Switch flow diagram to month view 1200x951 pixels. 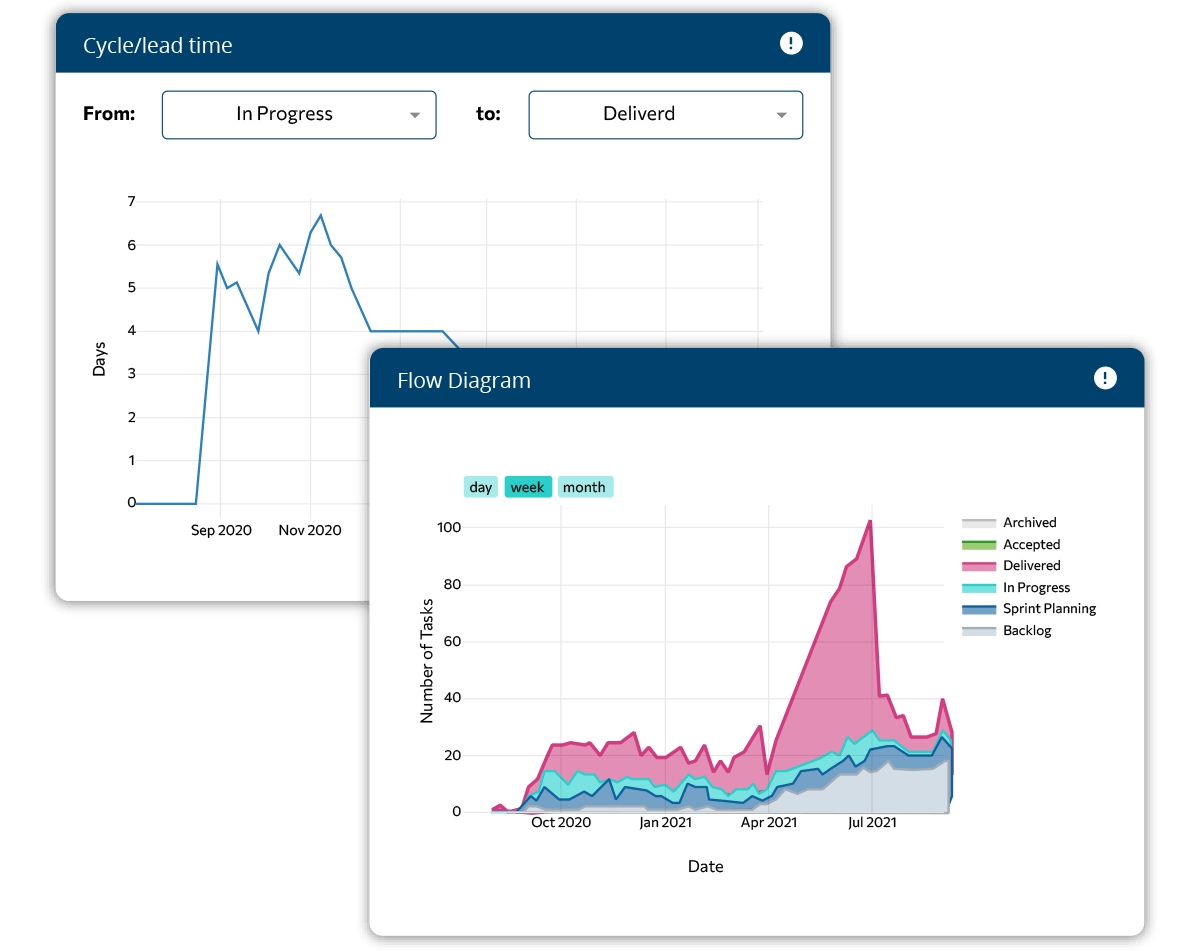click(584, 487)
